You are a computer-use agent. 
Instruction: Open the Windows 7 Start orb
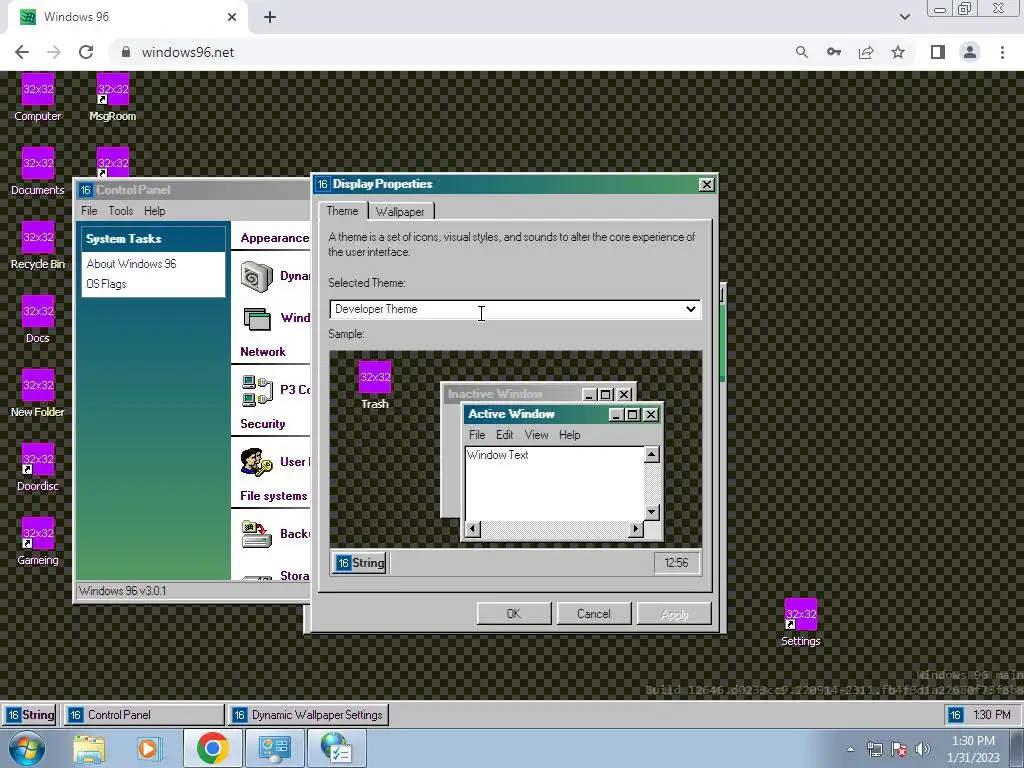(x=26, y=748)
